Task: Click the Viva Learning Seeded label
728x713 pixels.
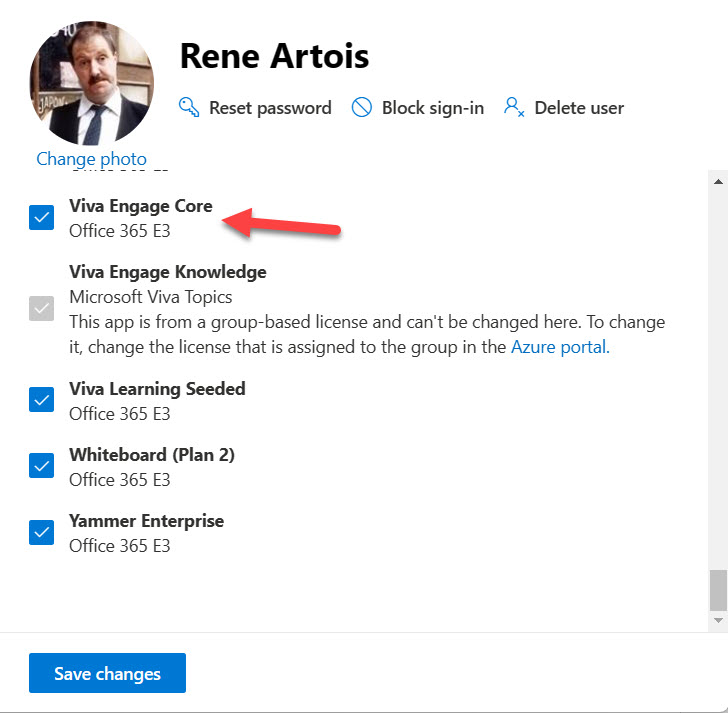Action: tap(157, 389)
